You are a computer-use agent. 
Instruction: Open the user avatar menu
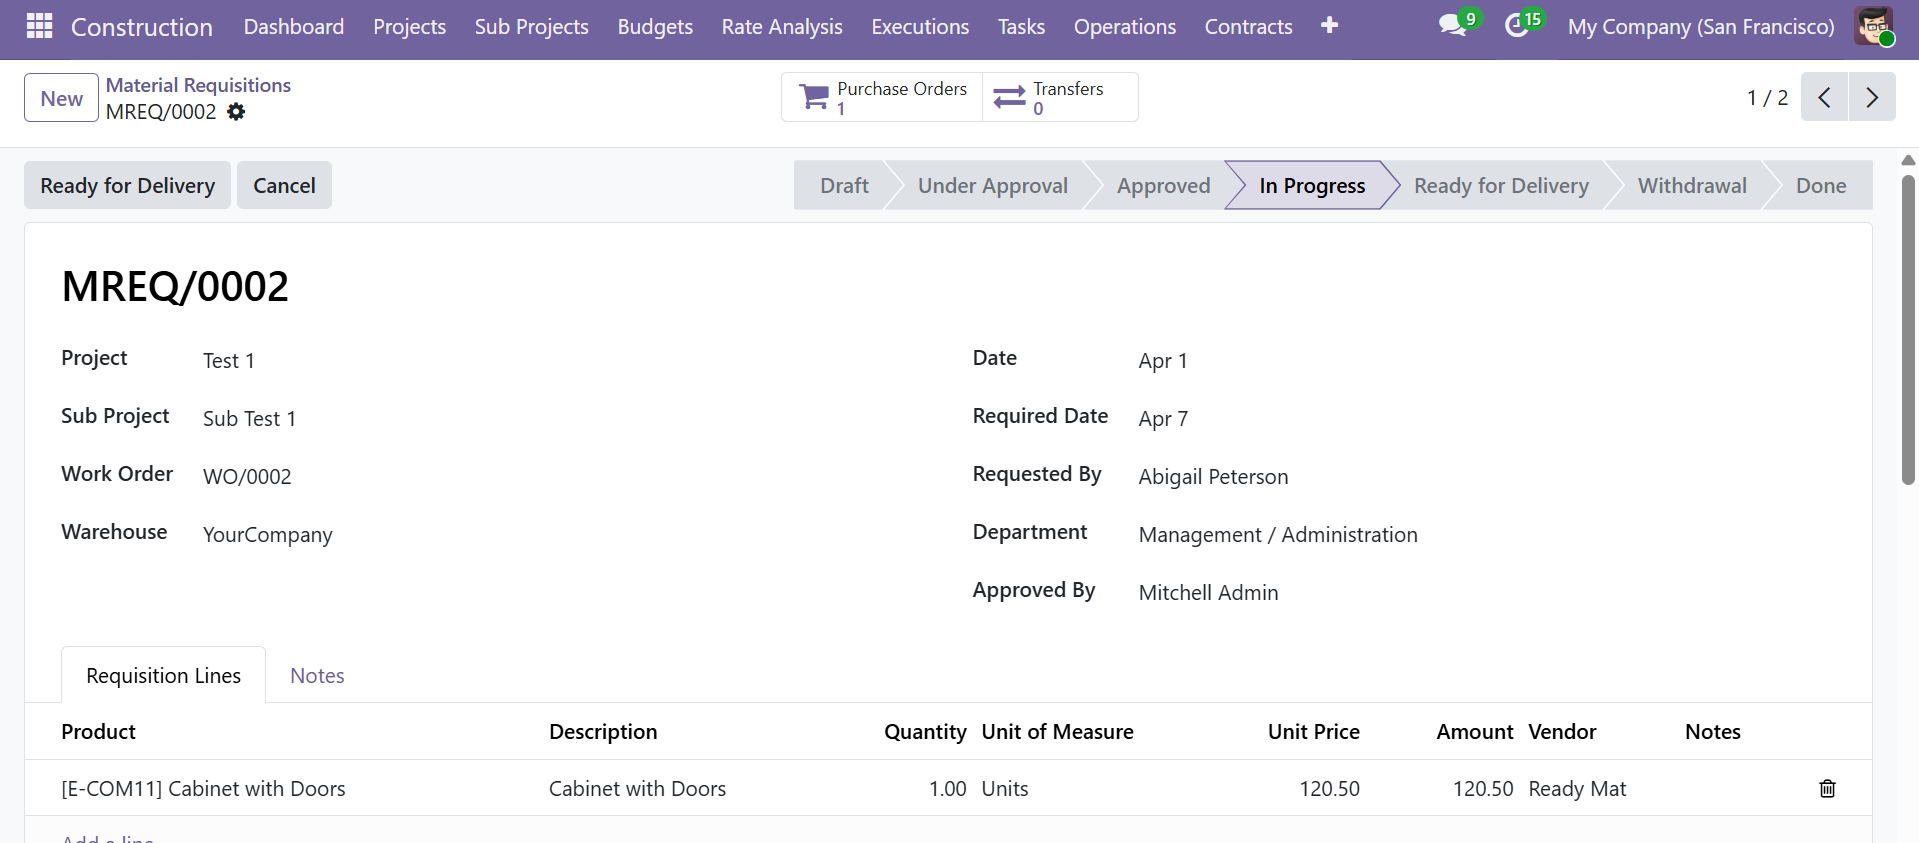(x=1874, y=26)
